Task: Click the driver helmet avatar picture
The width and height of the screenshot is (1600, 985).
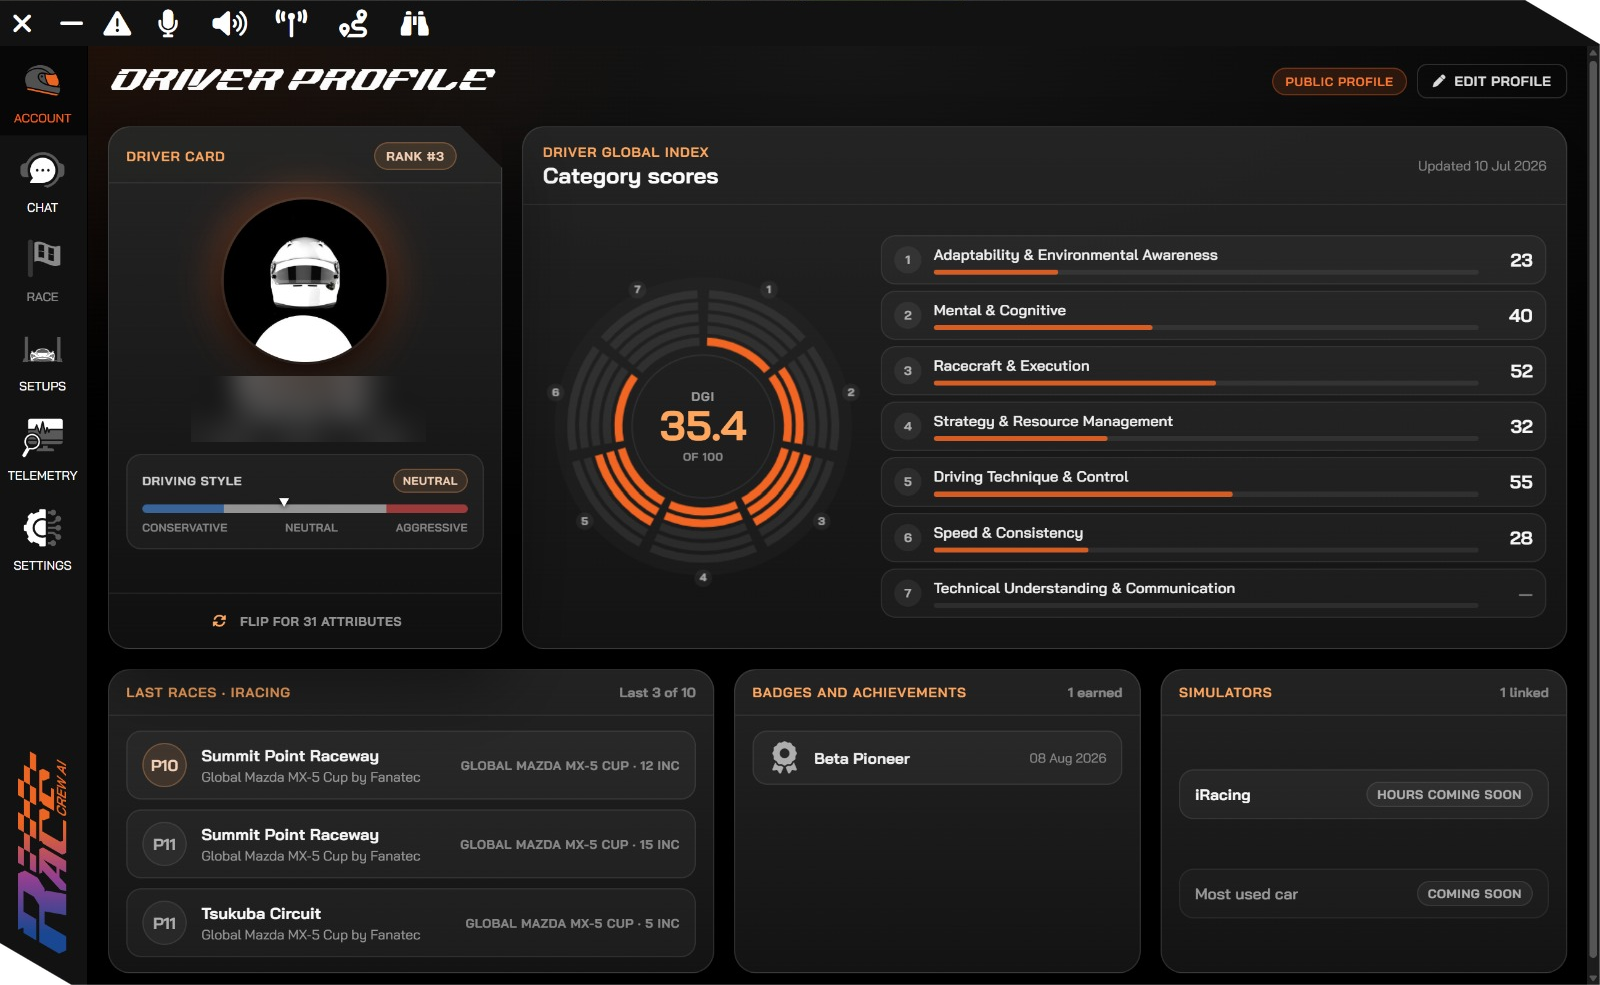Action: click(x=305, y=281)
